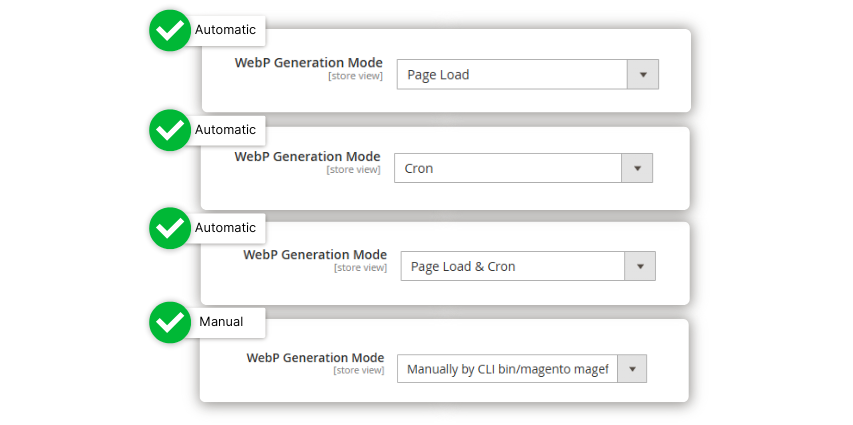Click the select field showing Page Load & Cron
The height and width of the screenshot is (425, 853).
(x=528, y=266)
